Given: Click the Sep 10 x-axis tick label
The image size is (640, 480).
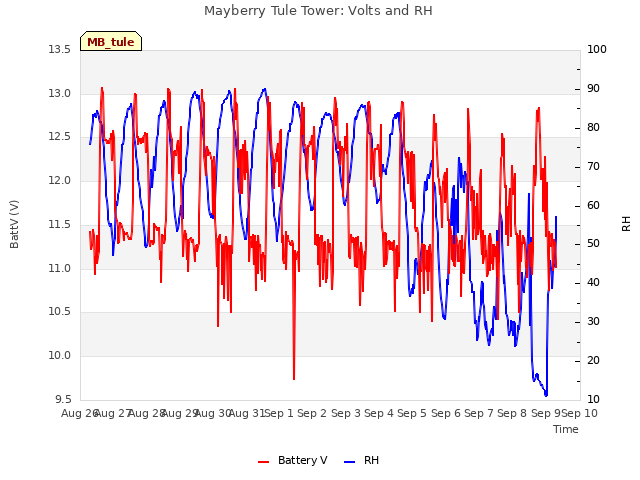Looking at the screenshot, I should click(579, 413).
